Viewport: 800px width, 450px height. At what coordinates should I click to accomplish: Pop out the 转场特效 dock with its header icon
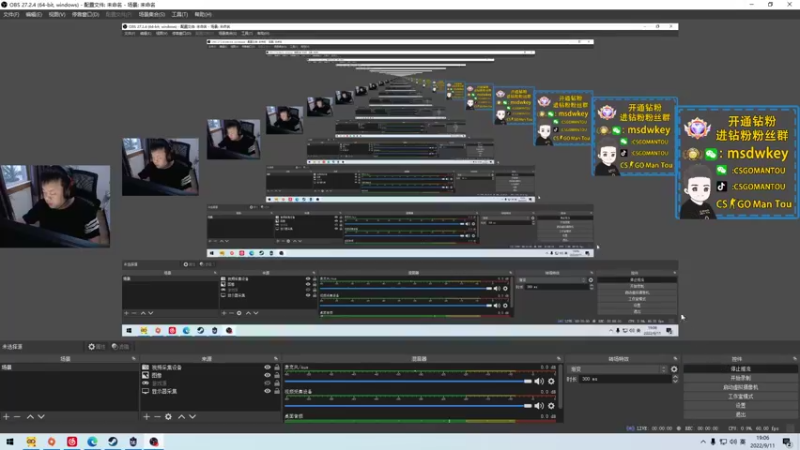coord(676,359)
